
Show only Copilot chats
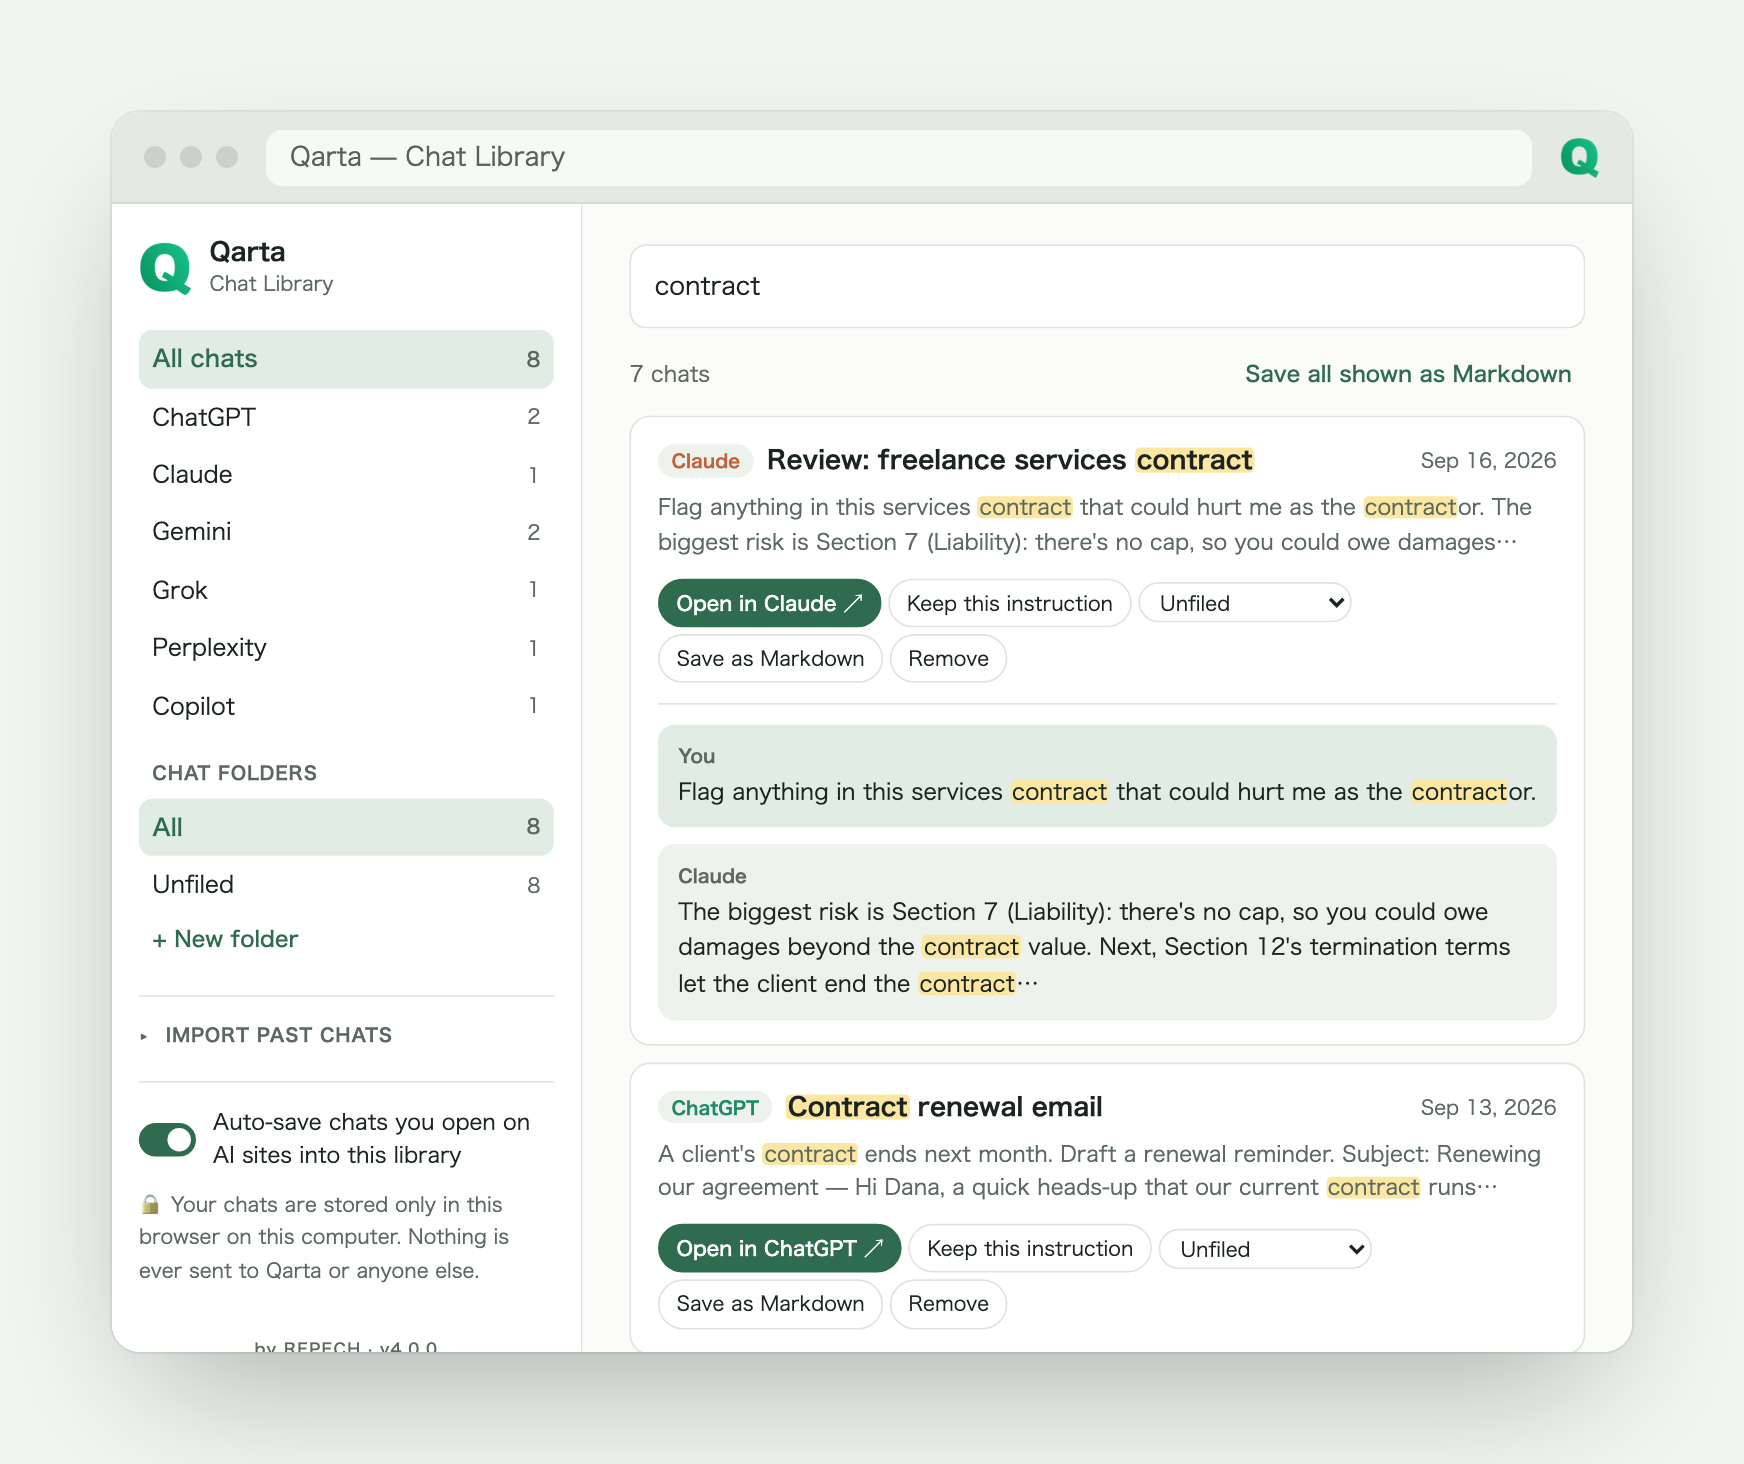pos(346,706)
